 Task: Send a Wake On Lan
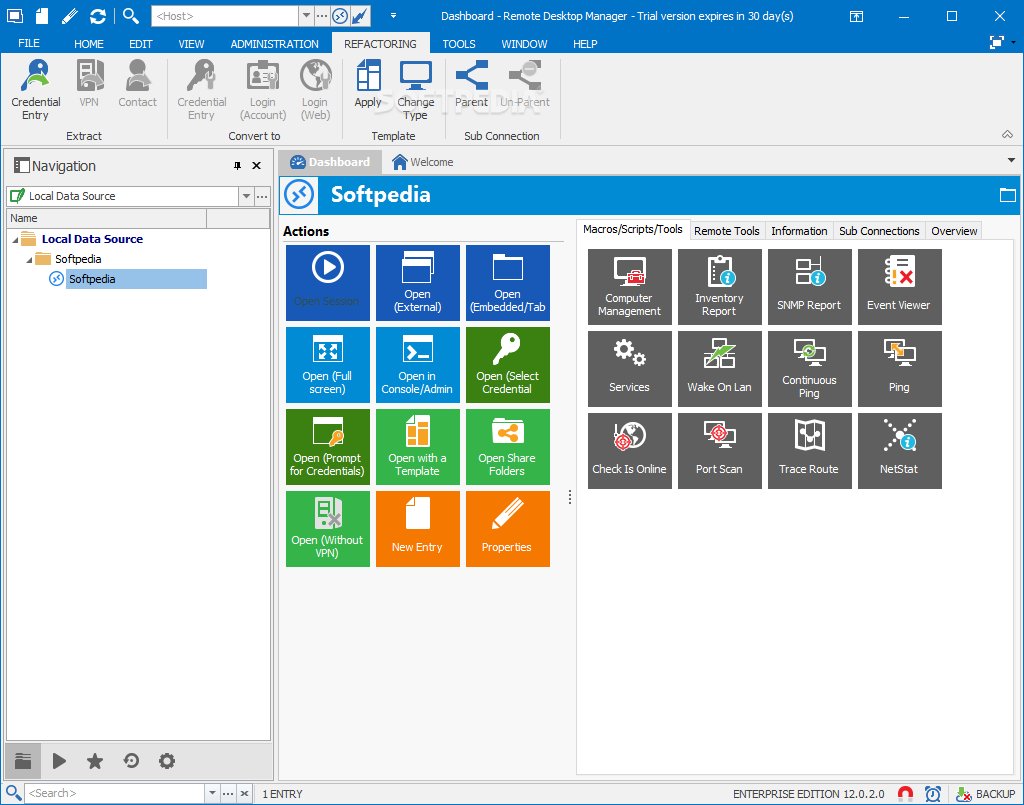(x=720, y=369)
